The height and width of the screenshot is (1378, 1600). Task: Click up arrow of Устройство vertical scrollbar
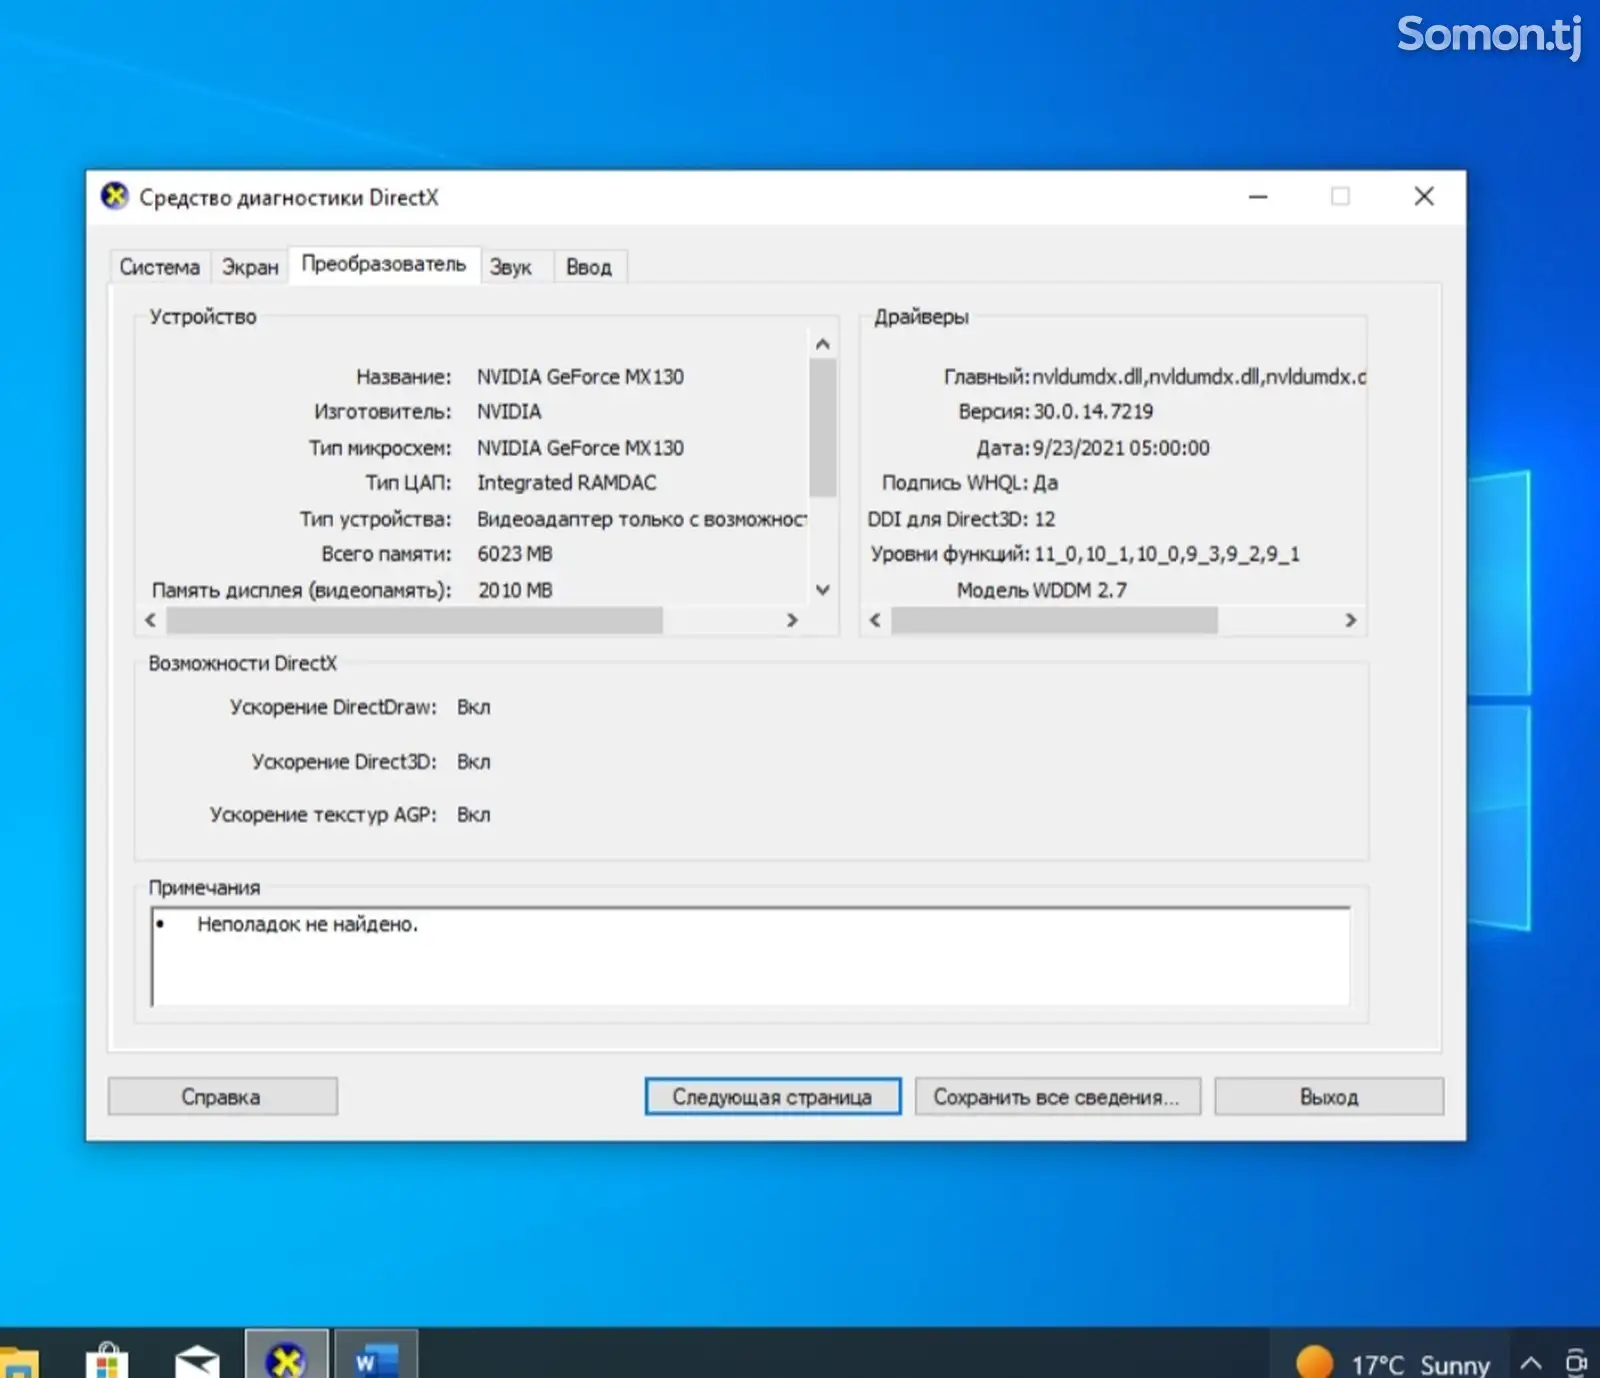click(x=822, y=344)
